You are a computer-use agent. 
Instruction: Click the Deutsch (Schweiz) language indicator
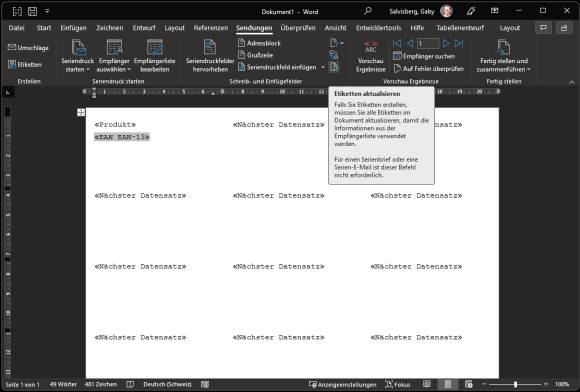point(167,385)
